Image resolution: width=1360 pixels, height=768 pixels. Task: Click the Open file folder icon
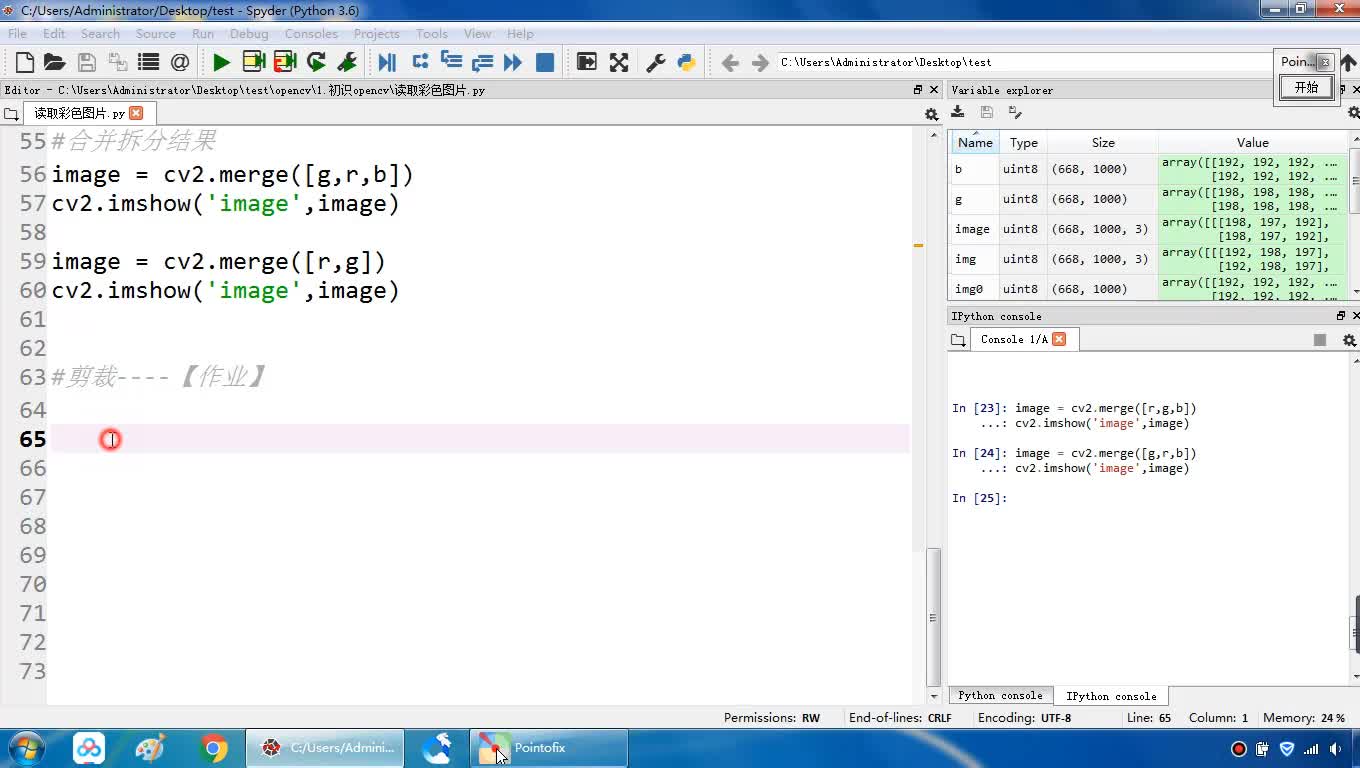[54, 62]
